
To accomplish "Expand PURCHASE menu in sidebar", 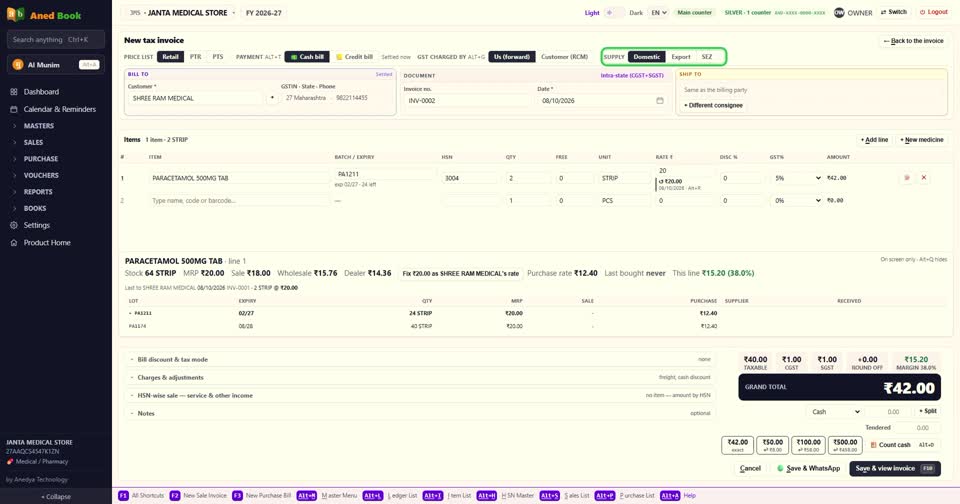I will (x=40, y=159).
